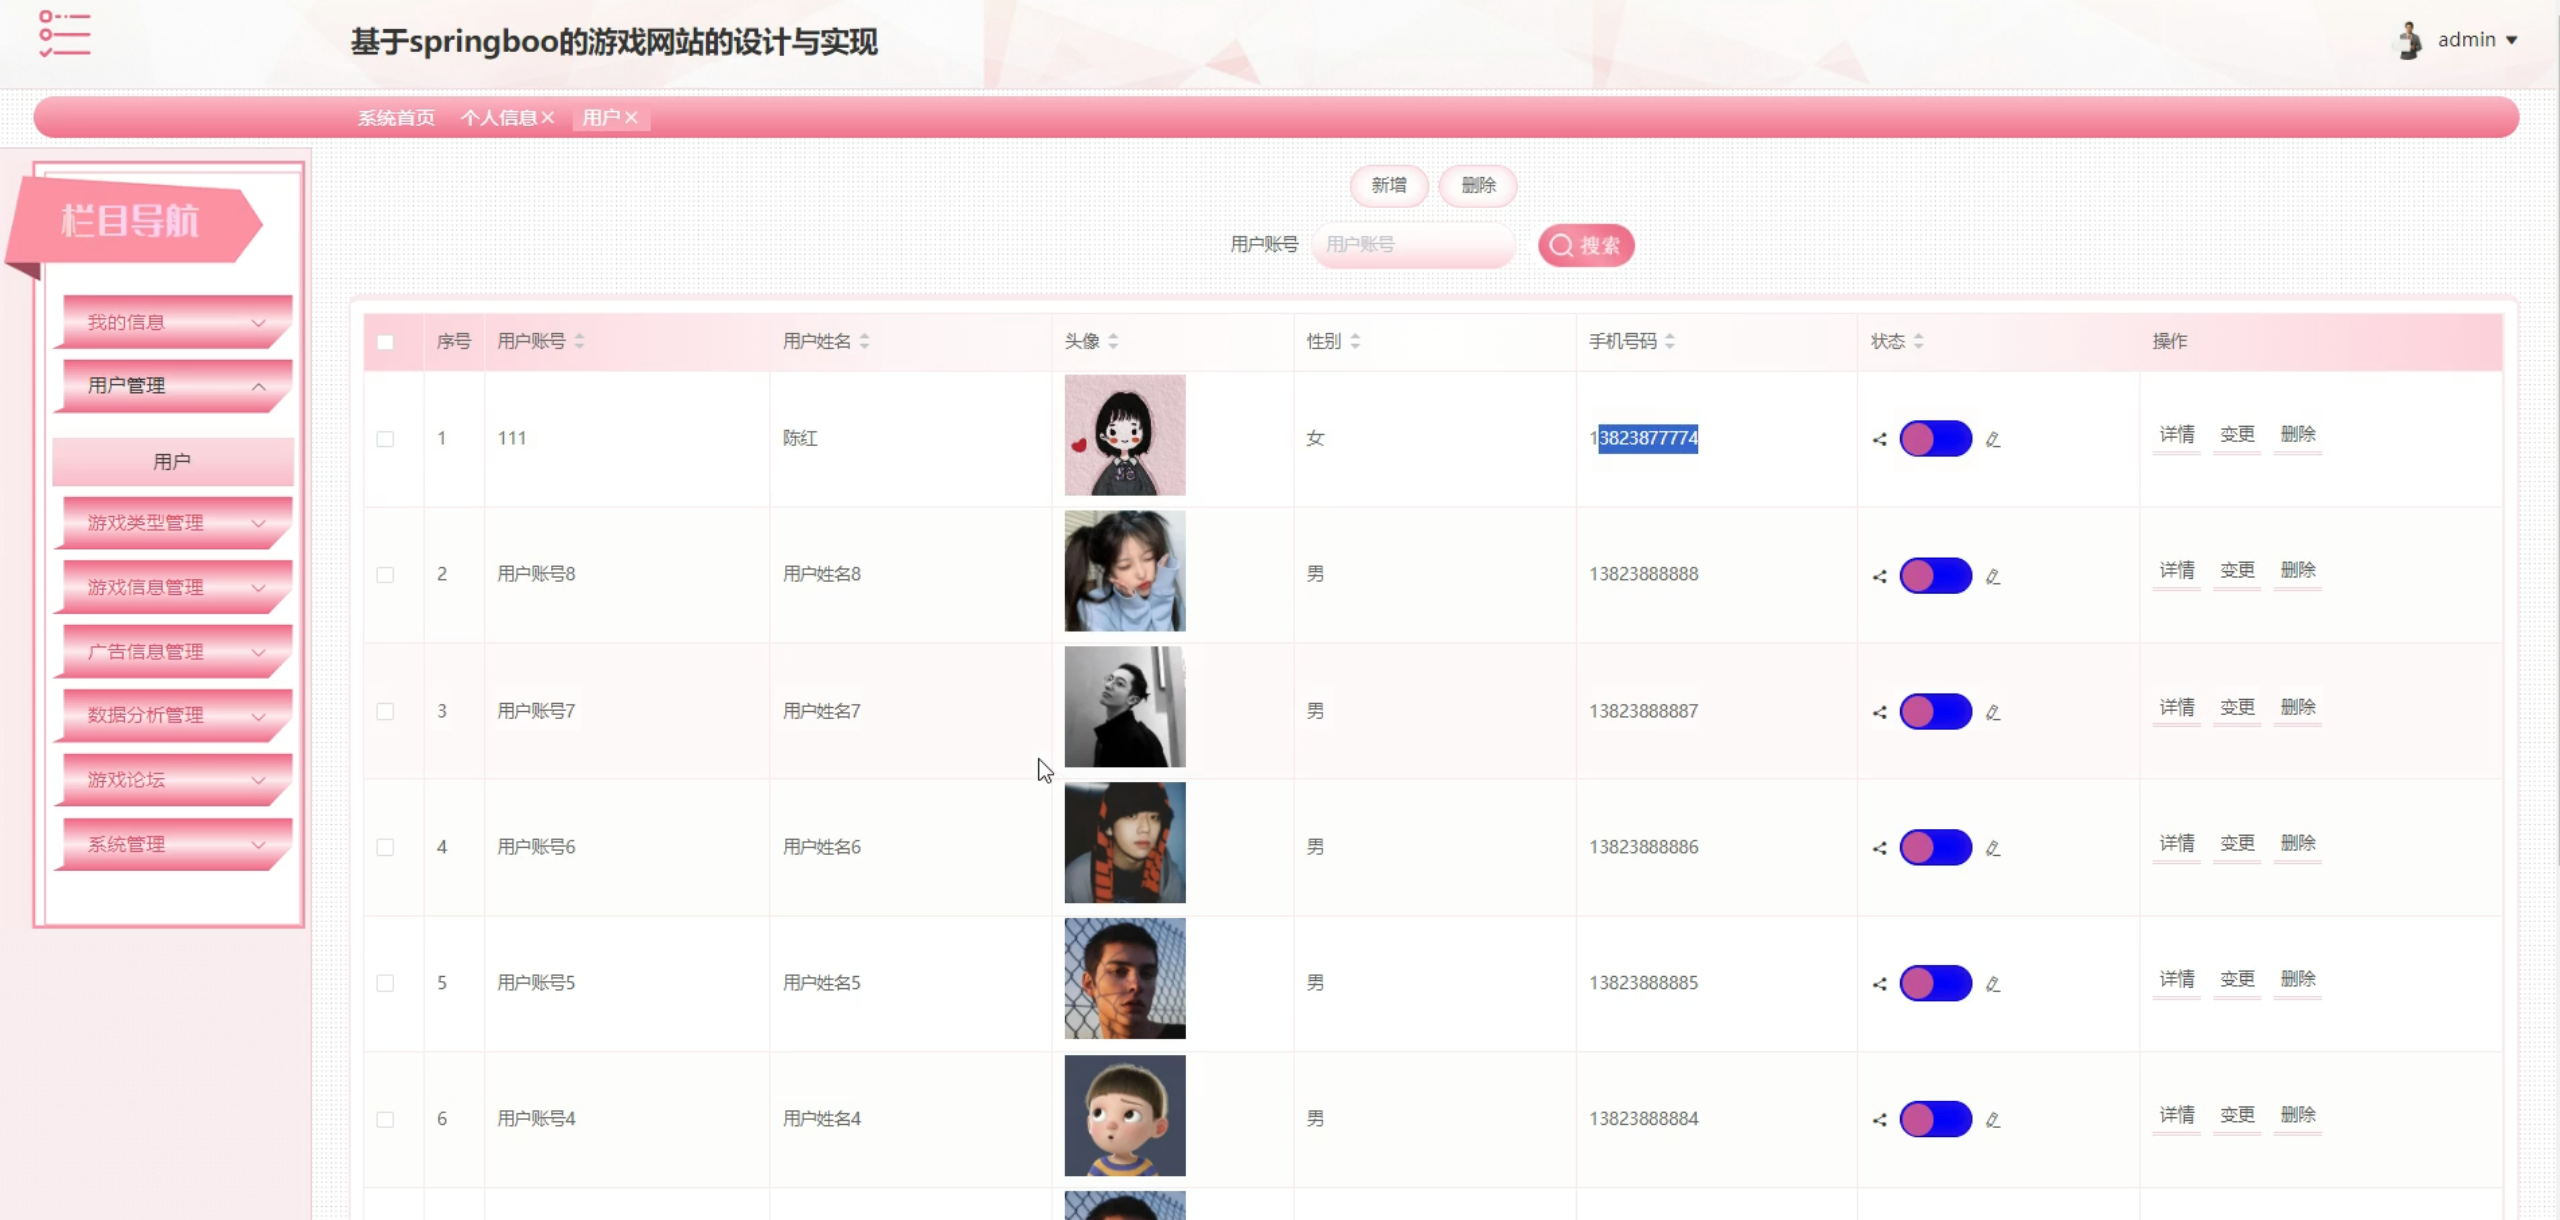Click into 用户账号 search field
The image size is (2560, 1220).
pos(1412,245)
